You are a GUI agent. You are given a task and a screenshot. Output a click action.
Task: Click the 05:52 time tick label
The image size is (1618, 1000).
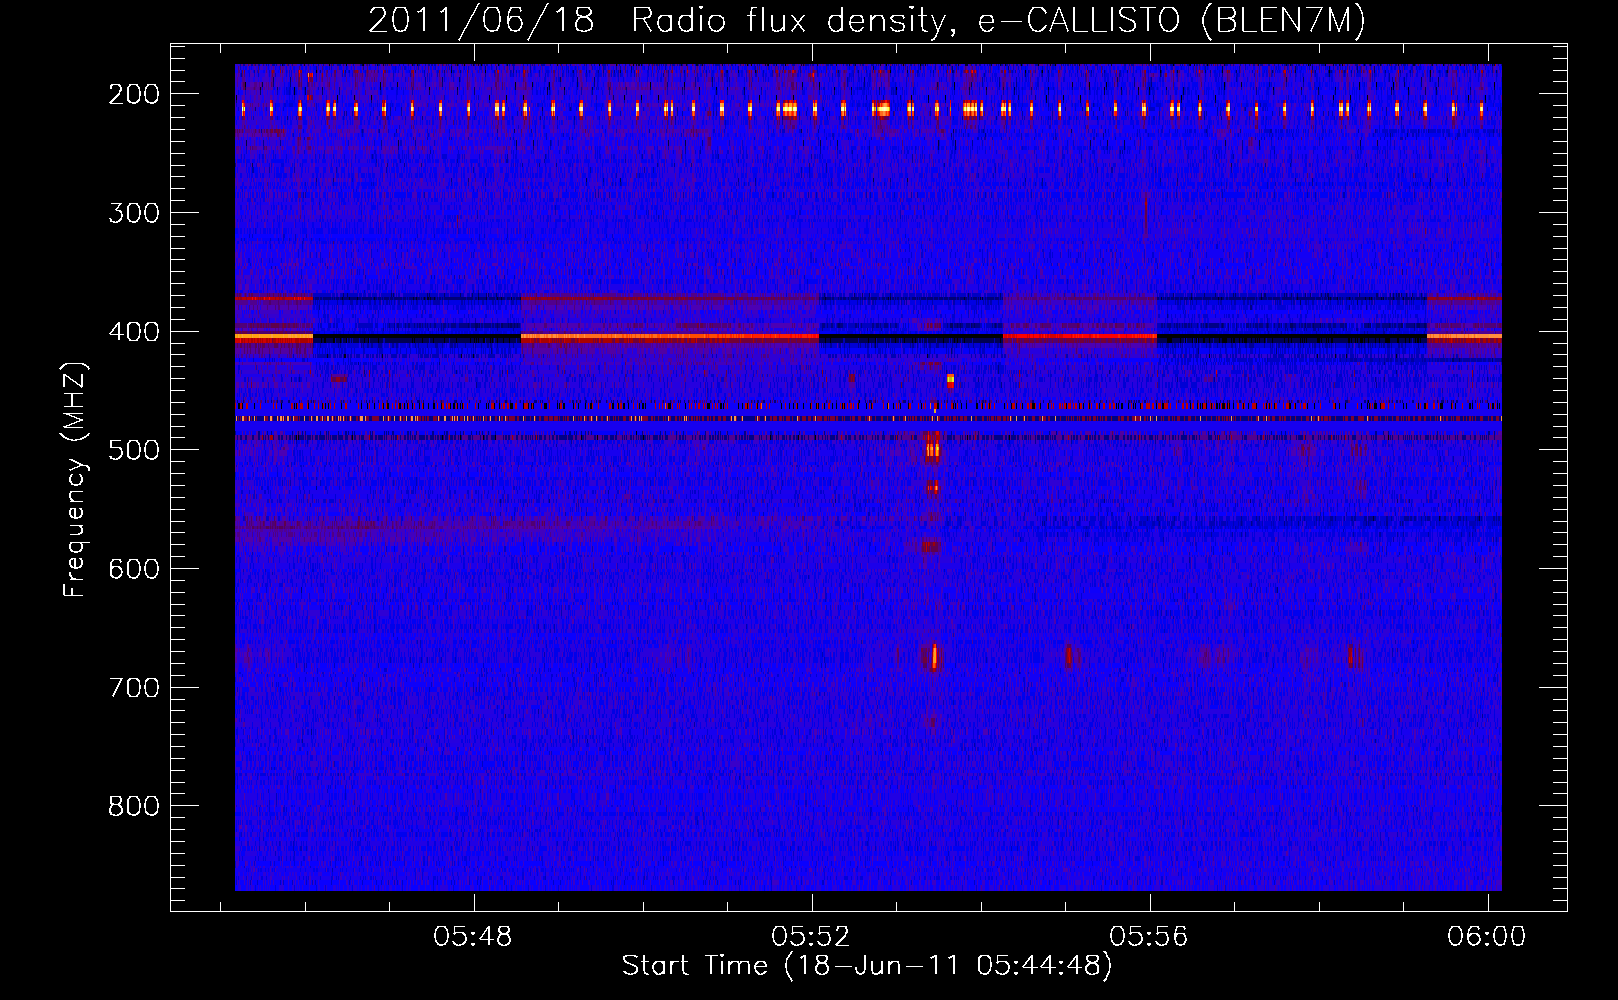pyautogui.click(x=811, y=937)
